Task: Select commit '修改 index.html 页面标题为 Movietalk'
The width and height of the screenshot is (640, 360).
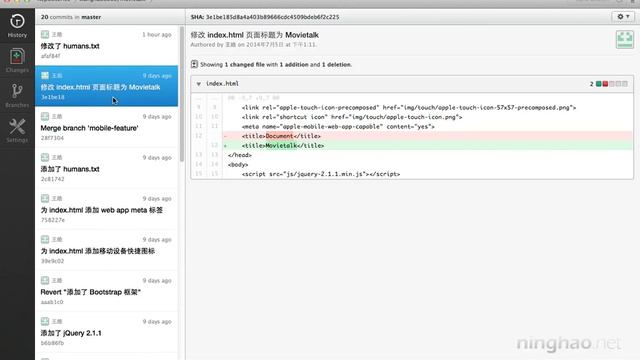Action: coord(107,86)
